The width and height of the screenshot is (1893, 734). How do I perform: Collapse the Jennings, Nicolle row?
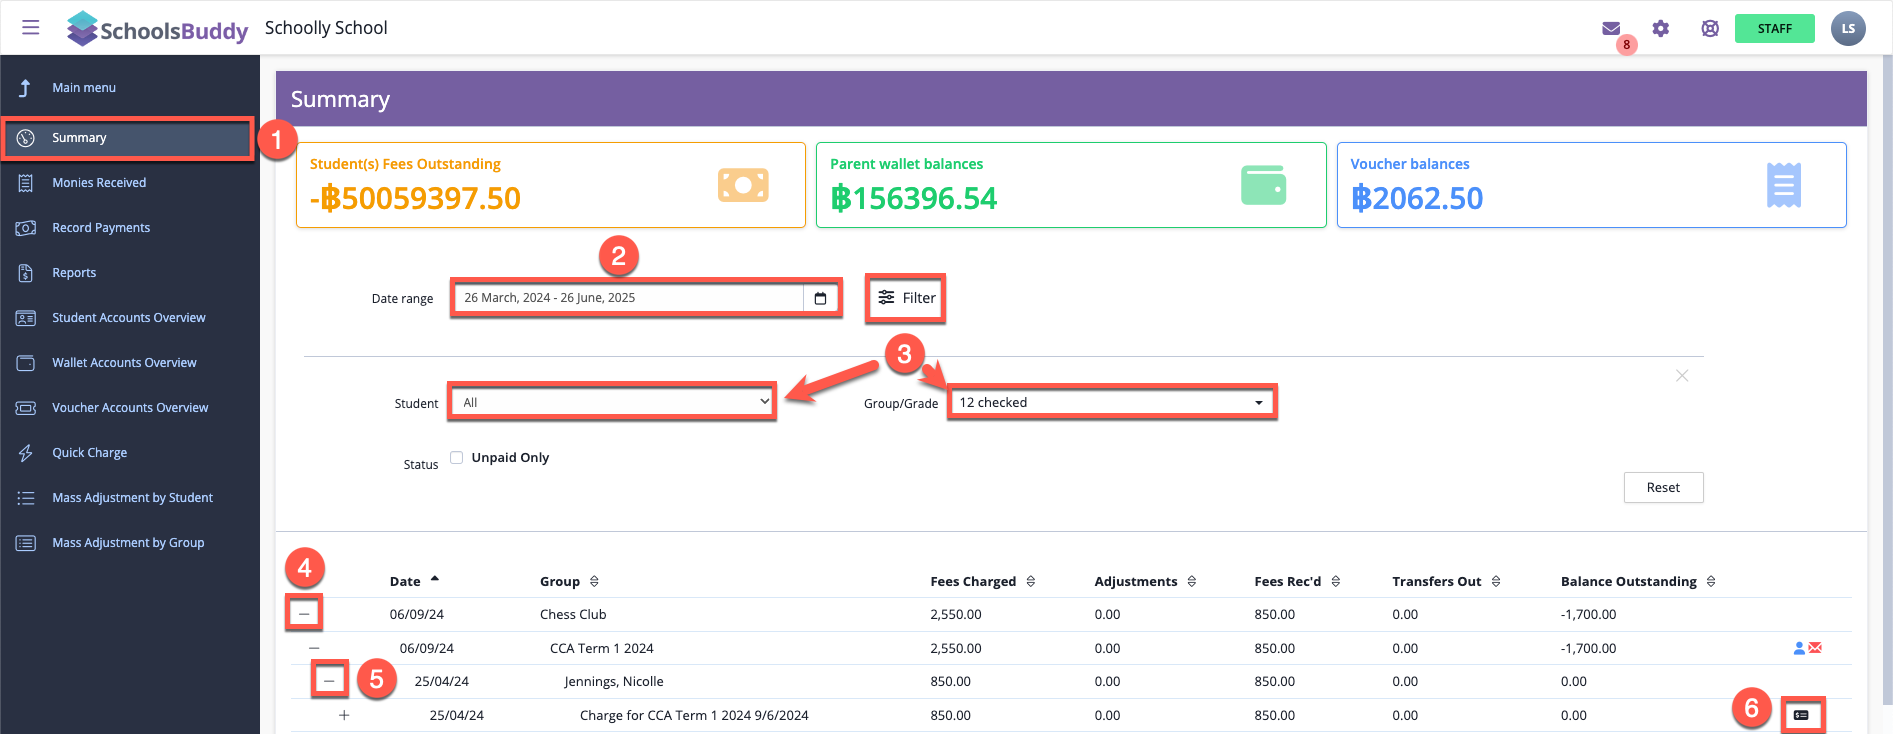329,681
